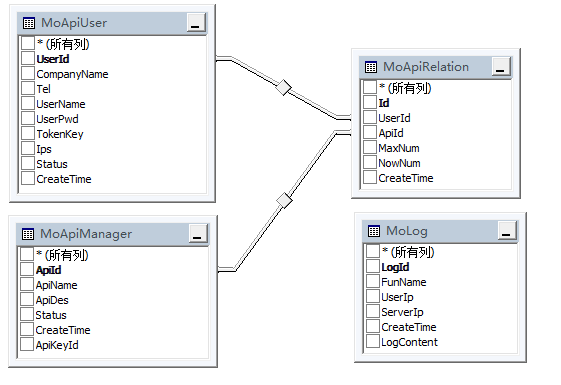Check CreateTime column in MoApiManager

coord(27,329)
